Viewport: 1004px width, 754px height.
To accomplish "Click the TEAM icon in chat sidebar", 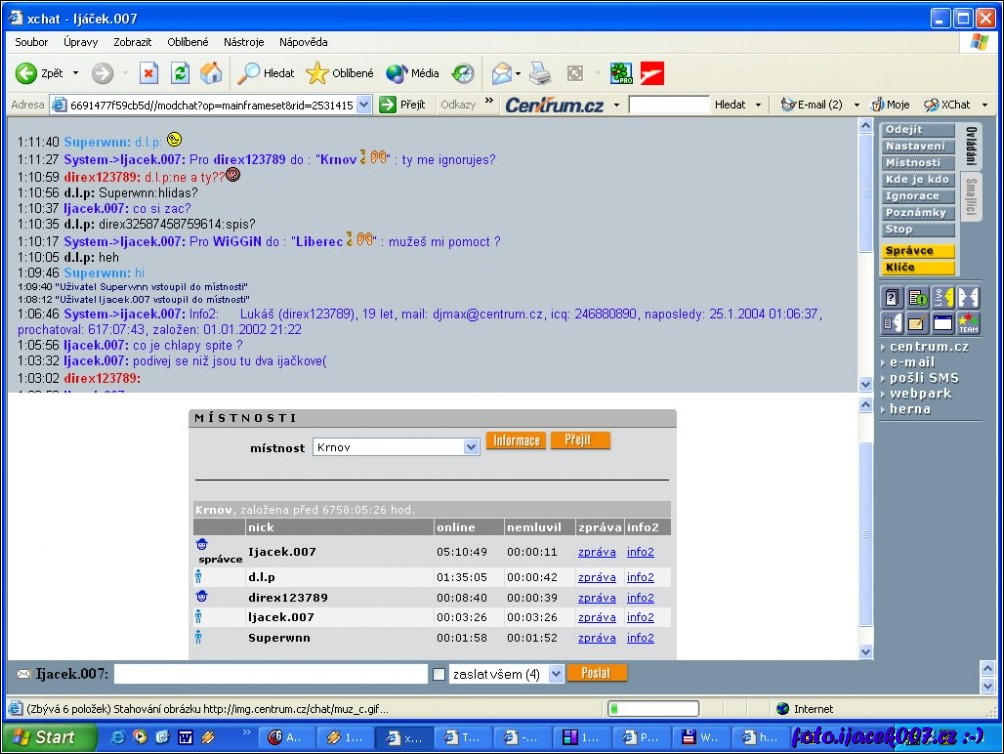I will [968, 323].
